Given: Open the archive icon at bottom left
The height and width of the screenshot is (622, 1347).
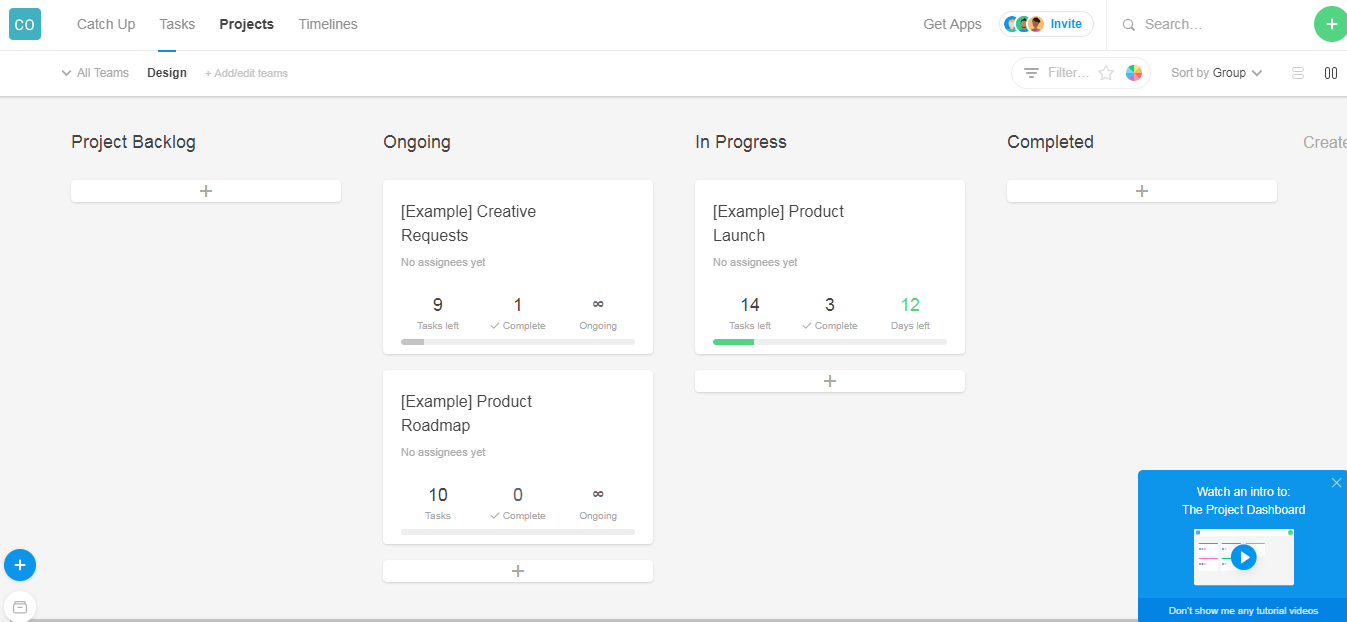Looking at the screenshot, I should click(20, 607).
